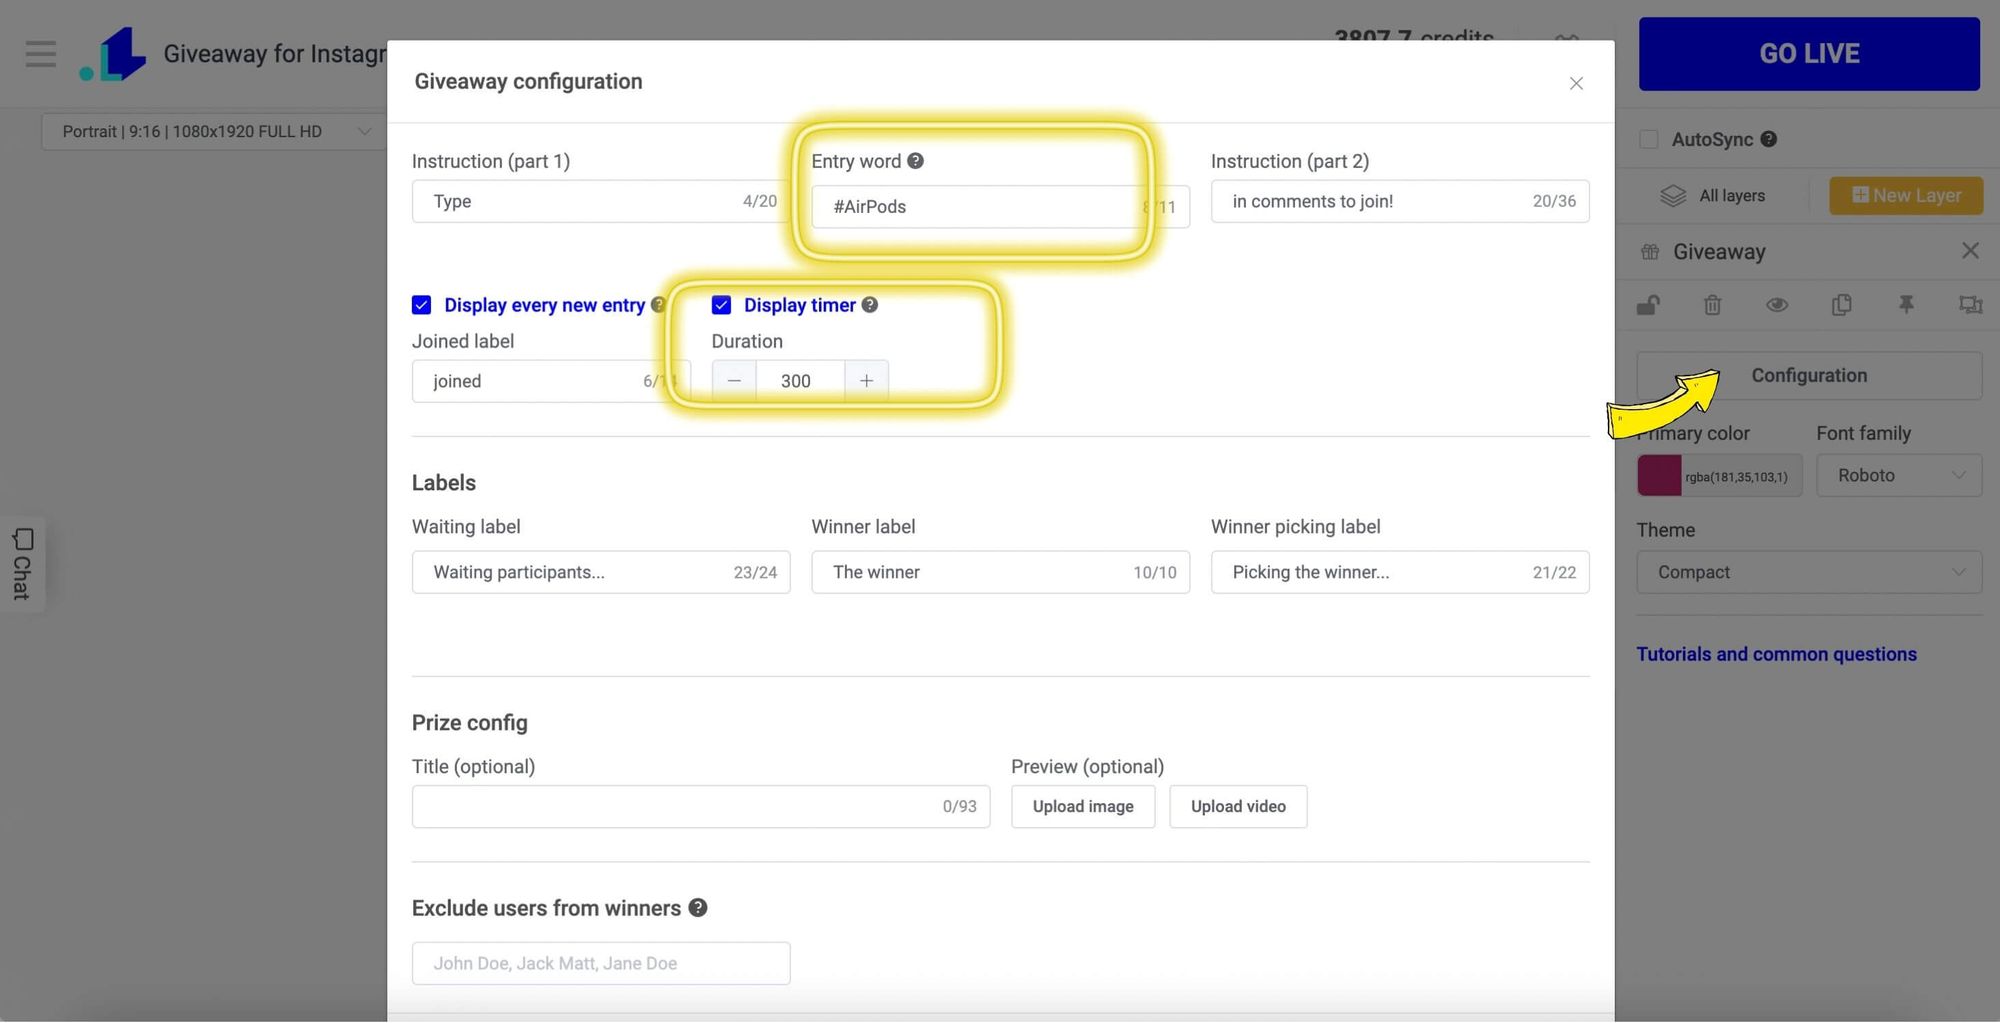
Task: Edit the Joined label field
Action: click(x=551, y=381)
